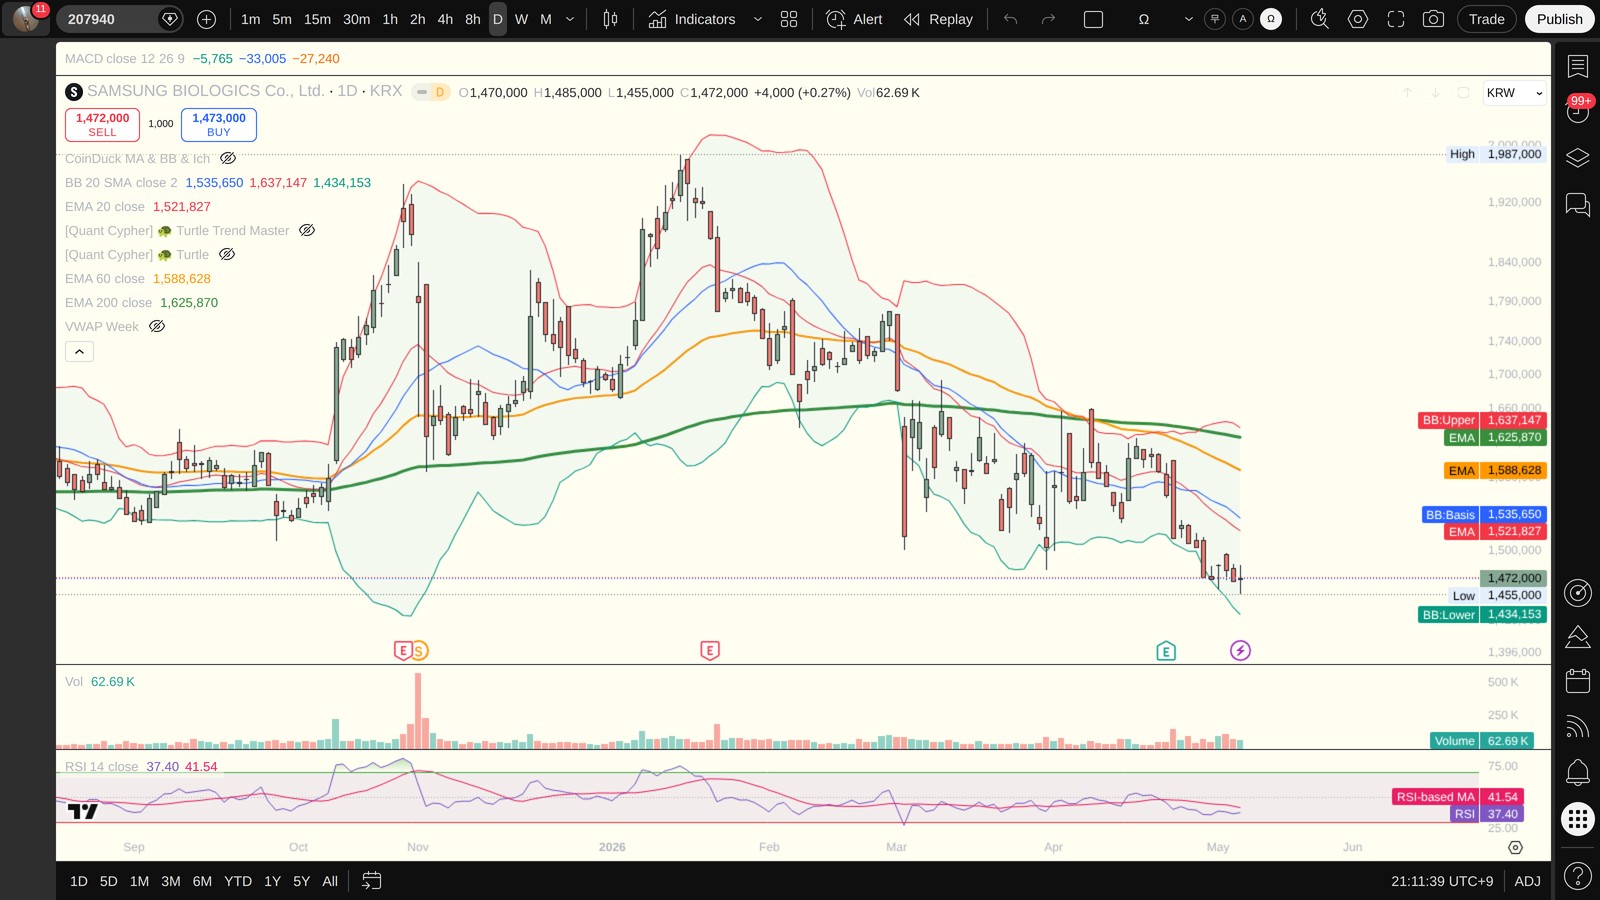Screen dimensions: 1600x900
Task: Open the layout setup square icon
Action: (x=1093, y=19)
